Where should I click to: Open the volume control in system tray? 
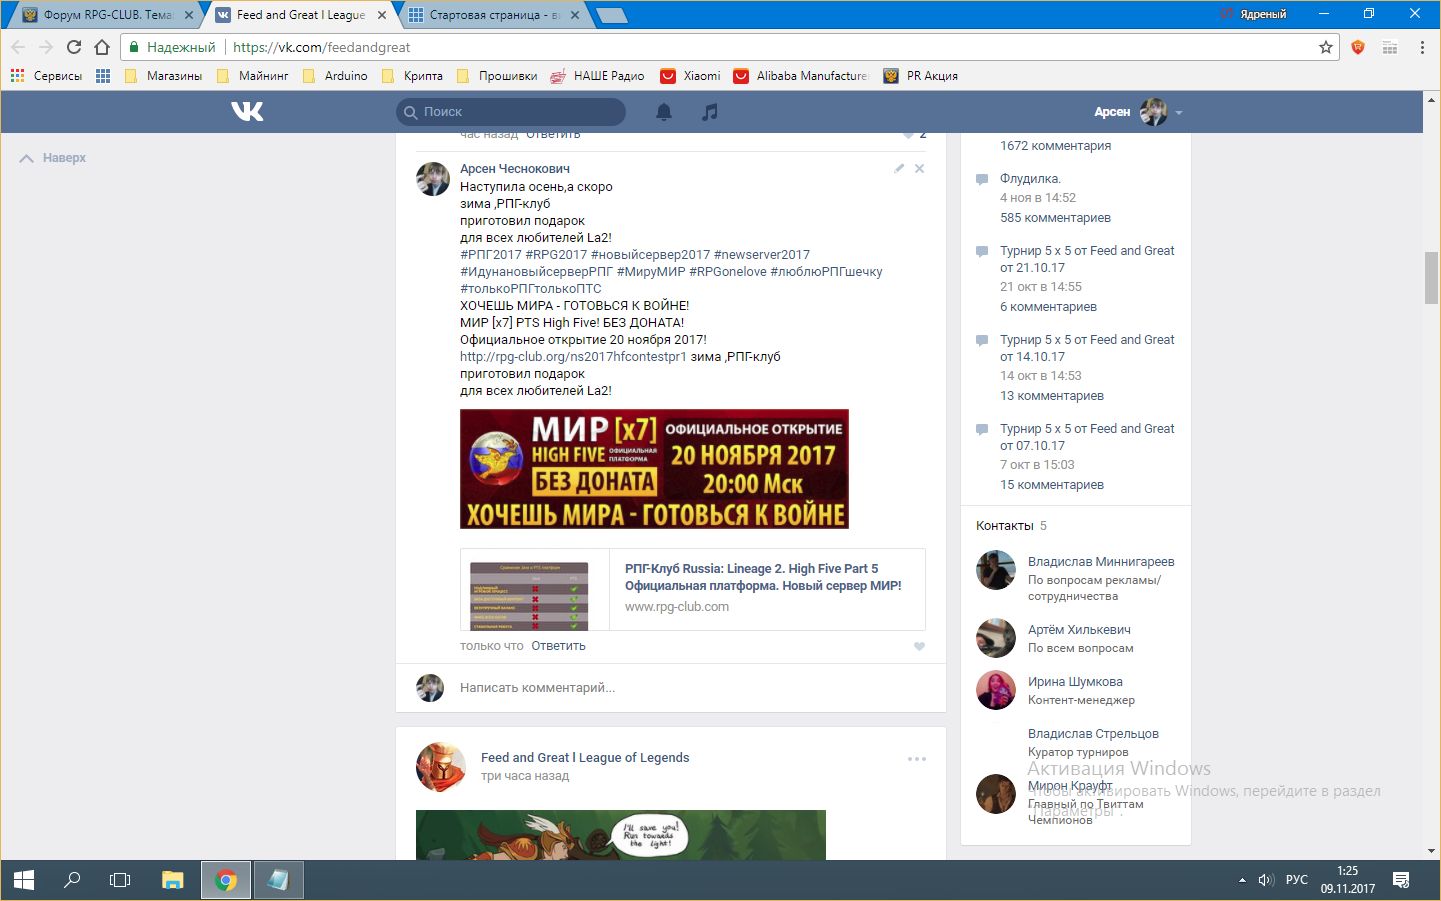point(1266,880)
